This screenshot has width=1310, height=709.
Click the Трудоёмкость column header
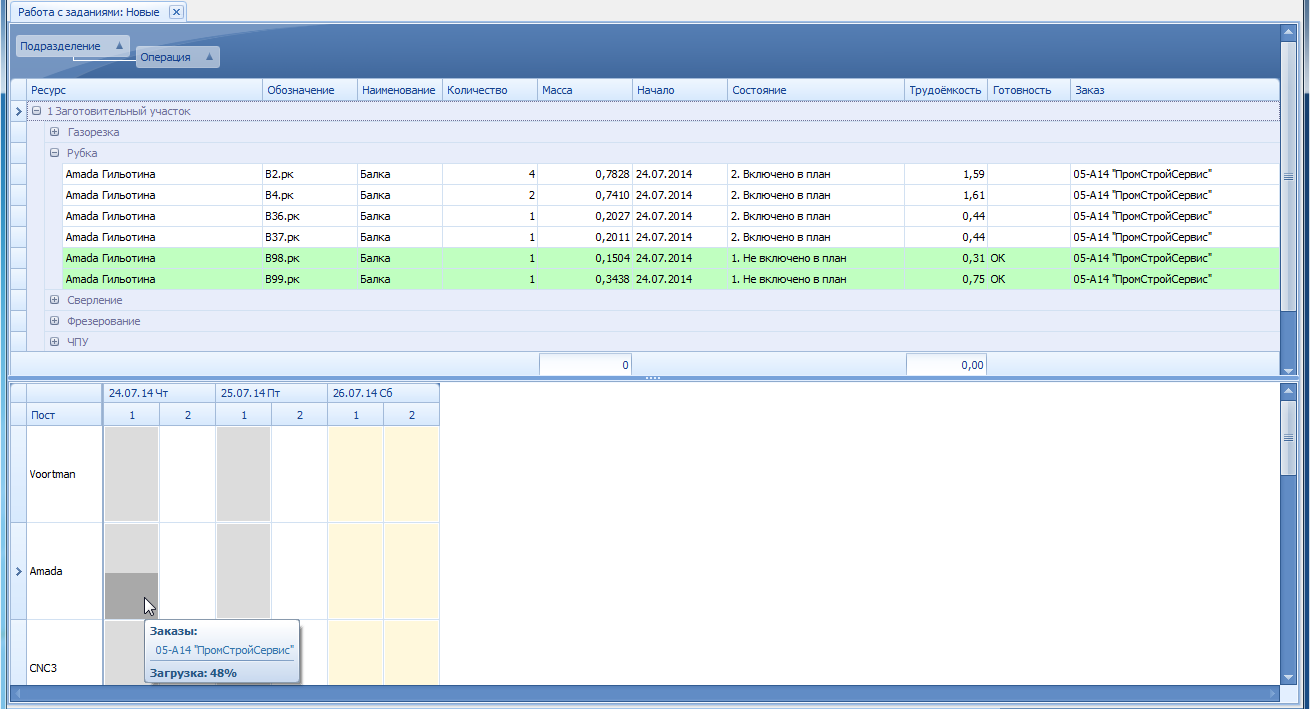pyautogui.click(x=946, y=90)
